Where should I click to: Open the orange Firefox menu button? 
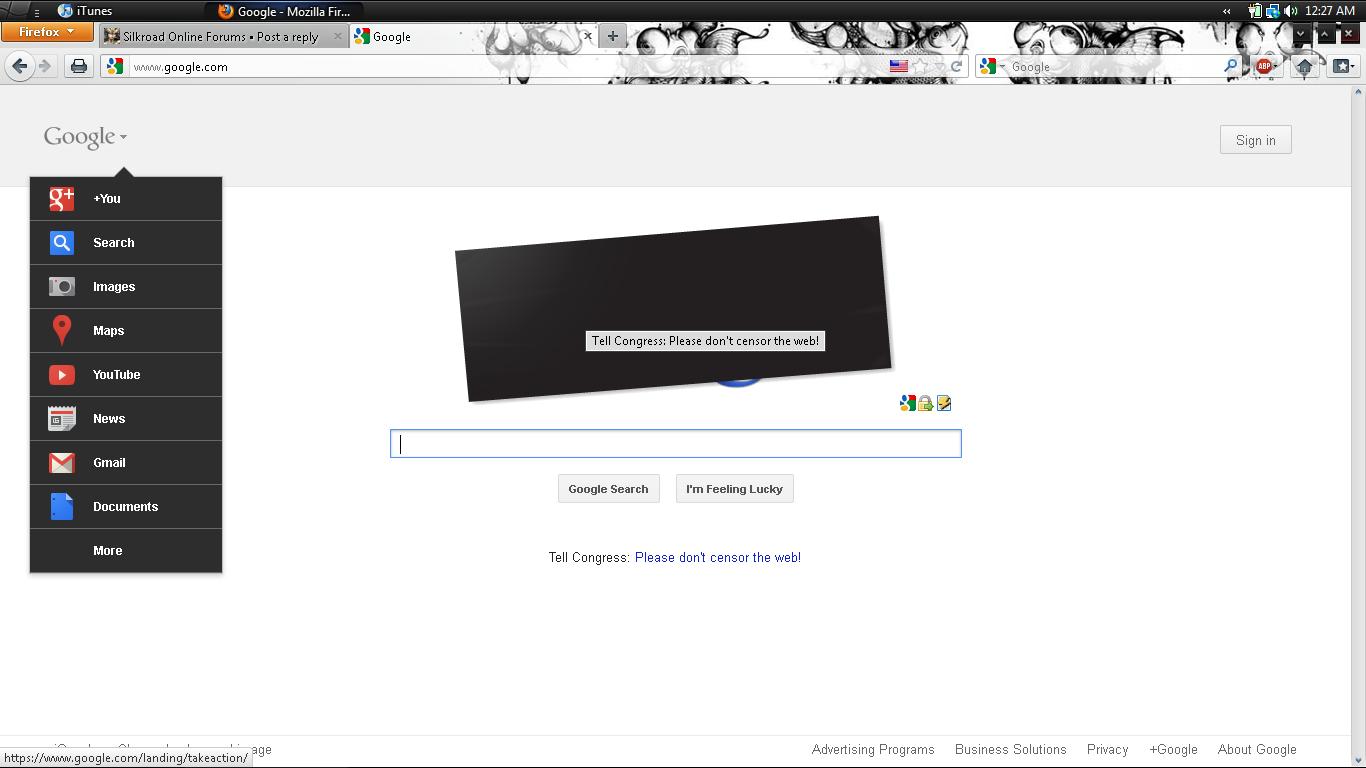tap(46, 32)
